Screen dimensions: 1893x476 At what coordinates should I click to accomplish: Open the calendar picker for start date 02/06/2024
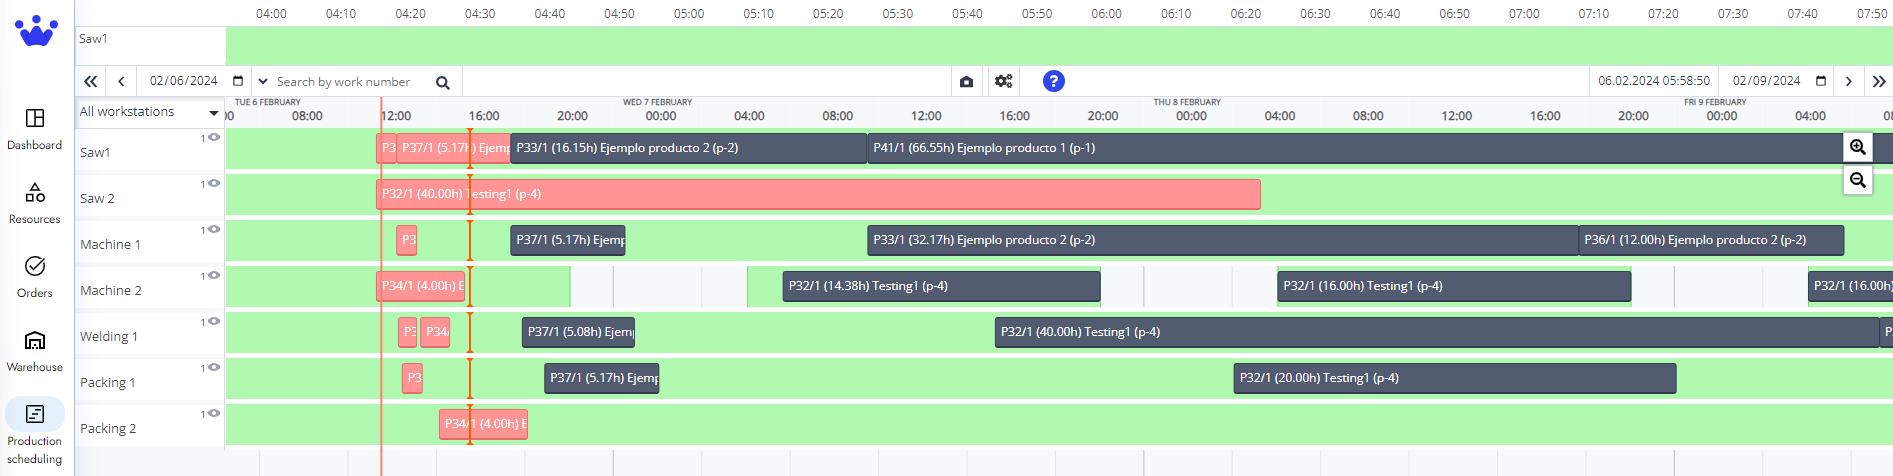click(x=238, y=81)
